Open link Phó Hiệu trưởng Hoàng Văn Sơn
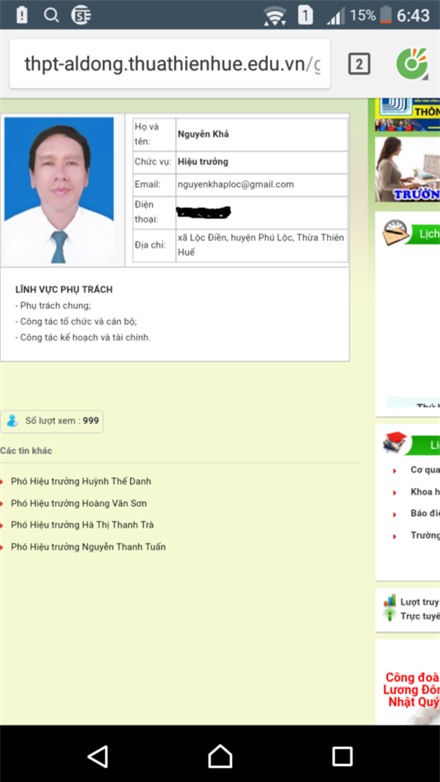The height and width of the screenshot is (782, 440). pyautogui.click(x=79, y=503)
